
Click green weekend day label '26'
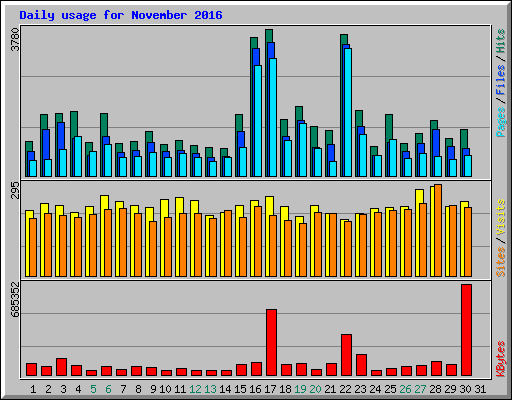405,389
